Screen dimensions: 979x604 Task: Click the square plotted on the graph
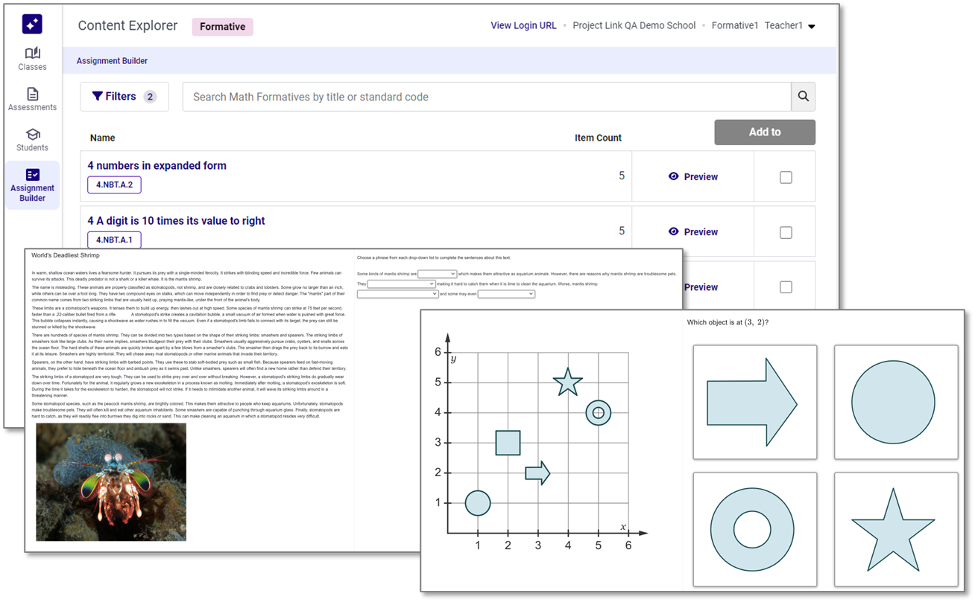[x=508, y=443]
